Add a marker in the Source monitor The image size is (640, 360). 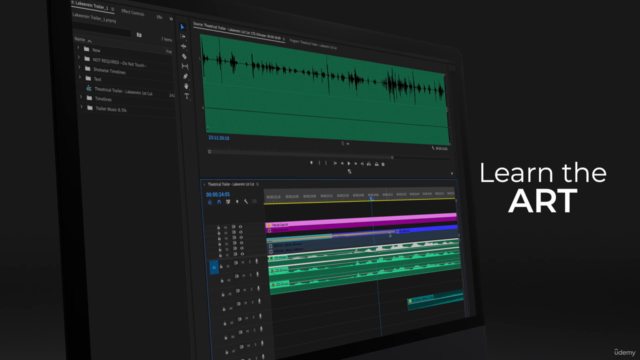pos(311,162)
